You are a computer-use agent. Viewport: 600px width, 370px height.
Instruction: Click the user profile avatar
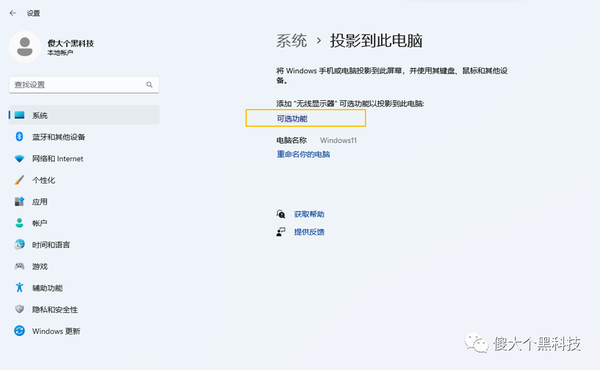pos(25,47)
